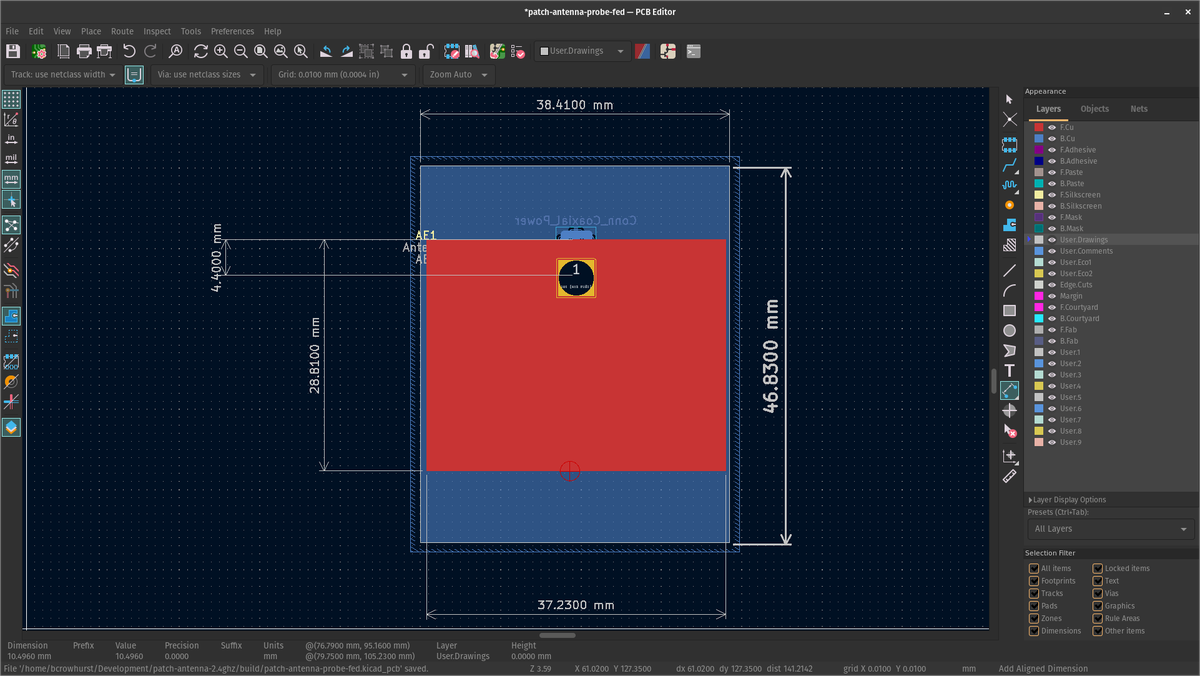
Task: Open the All Layers presets dropdown
Action: [1110, 529]
